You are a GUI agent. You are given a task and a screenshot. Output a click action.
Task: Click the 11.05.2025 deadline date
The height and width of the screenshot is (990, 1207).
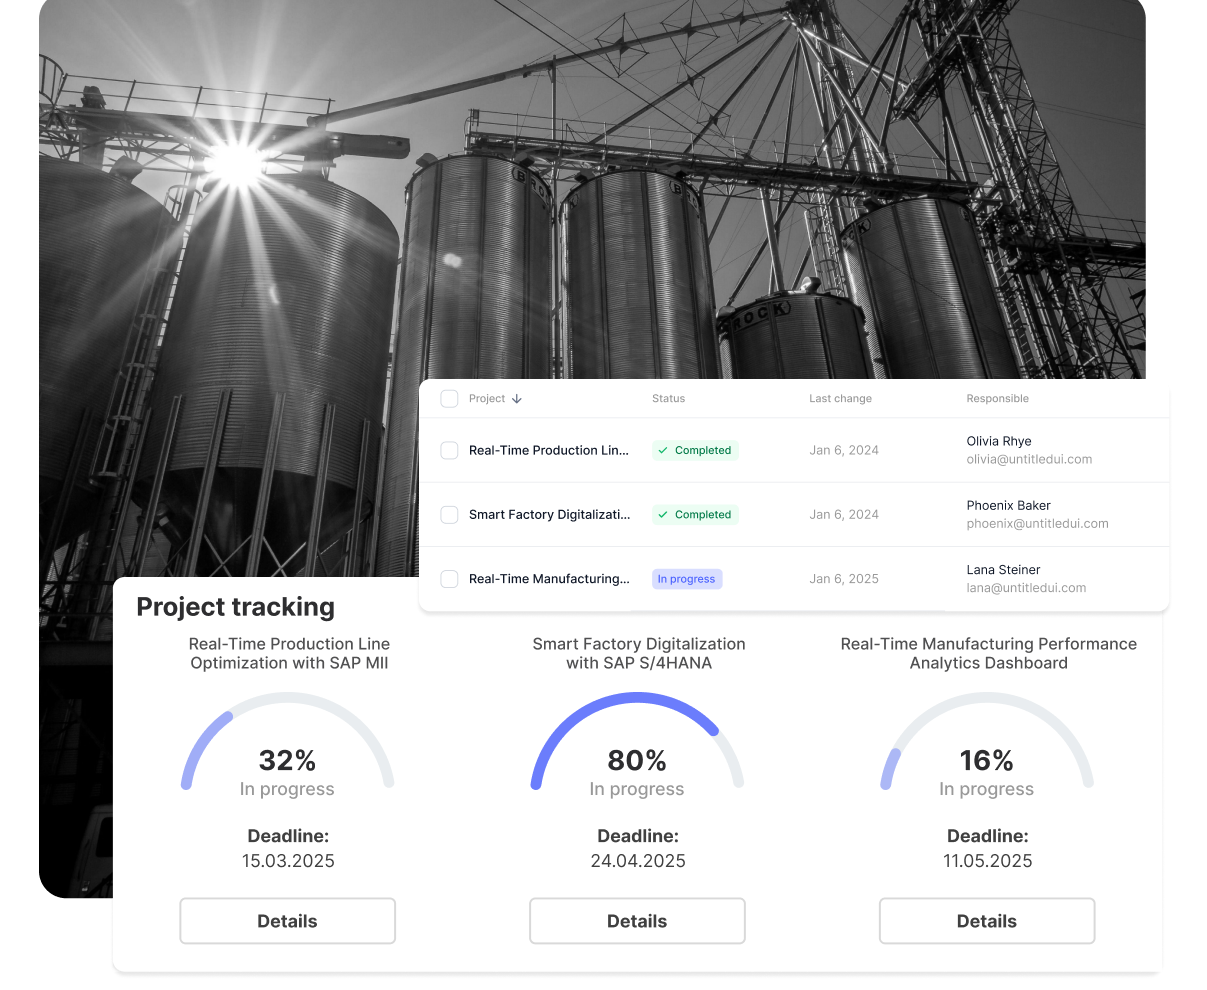pos(988,861)
